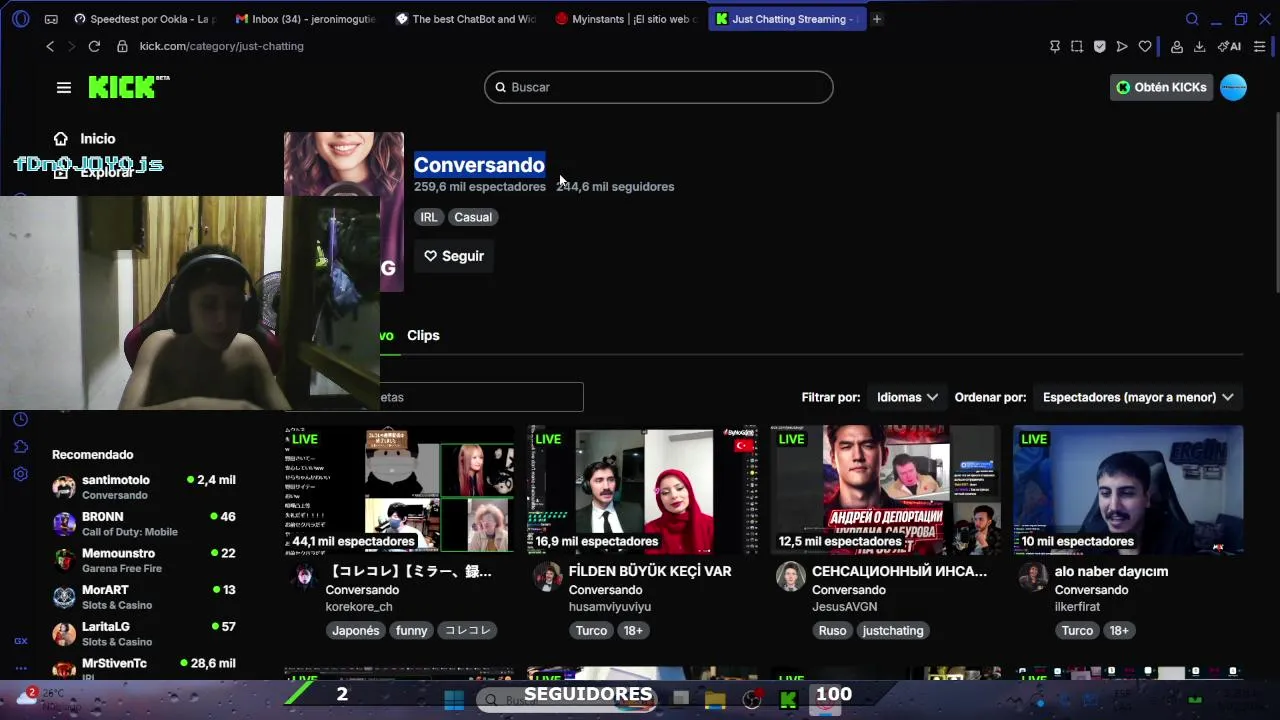Viewport: 1280px width, 720px height.
Task: Open the GX corner sidebar icon
Action: click(x=21, y=641)
